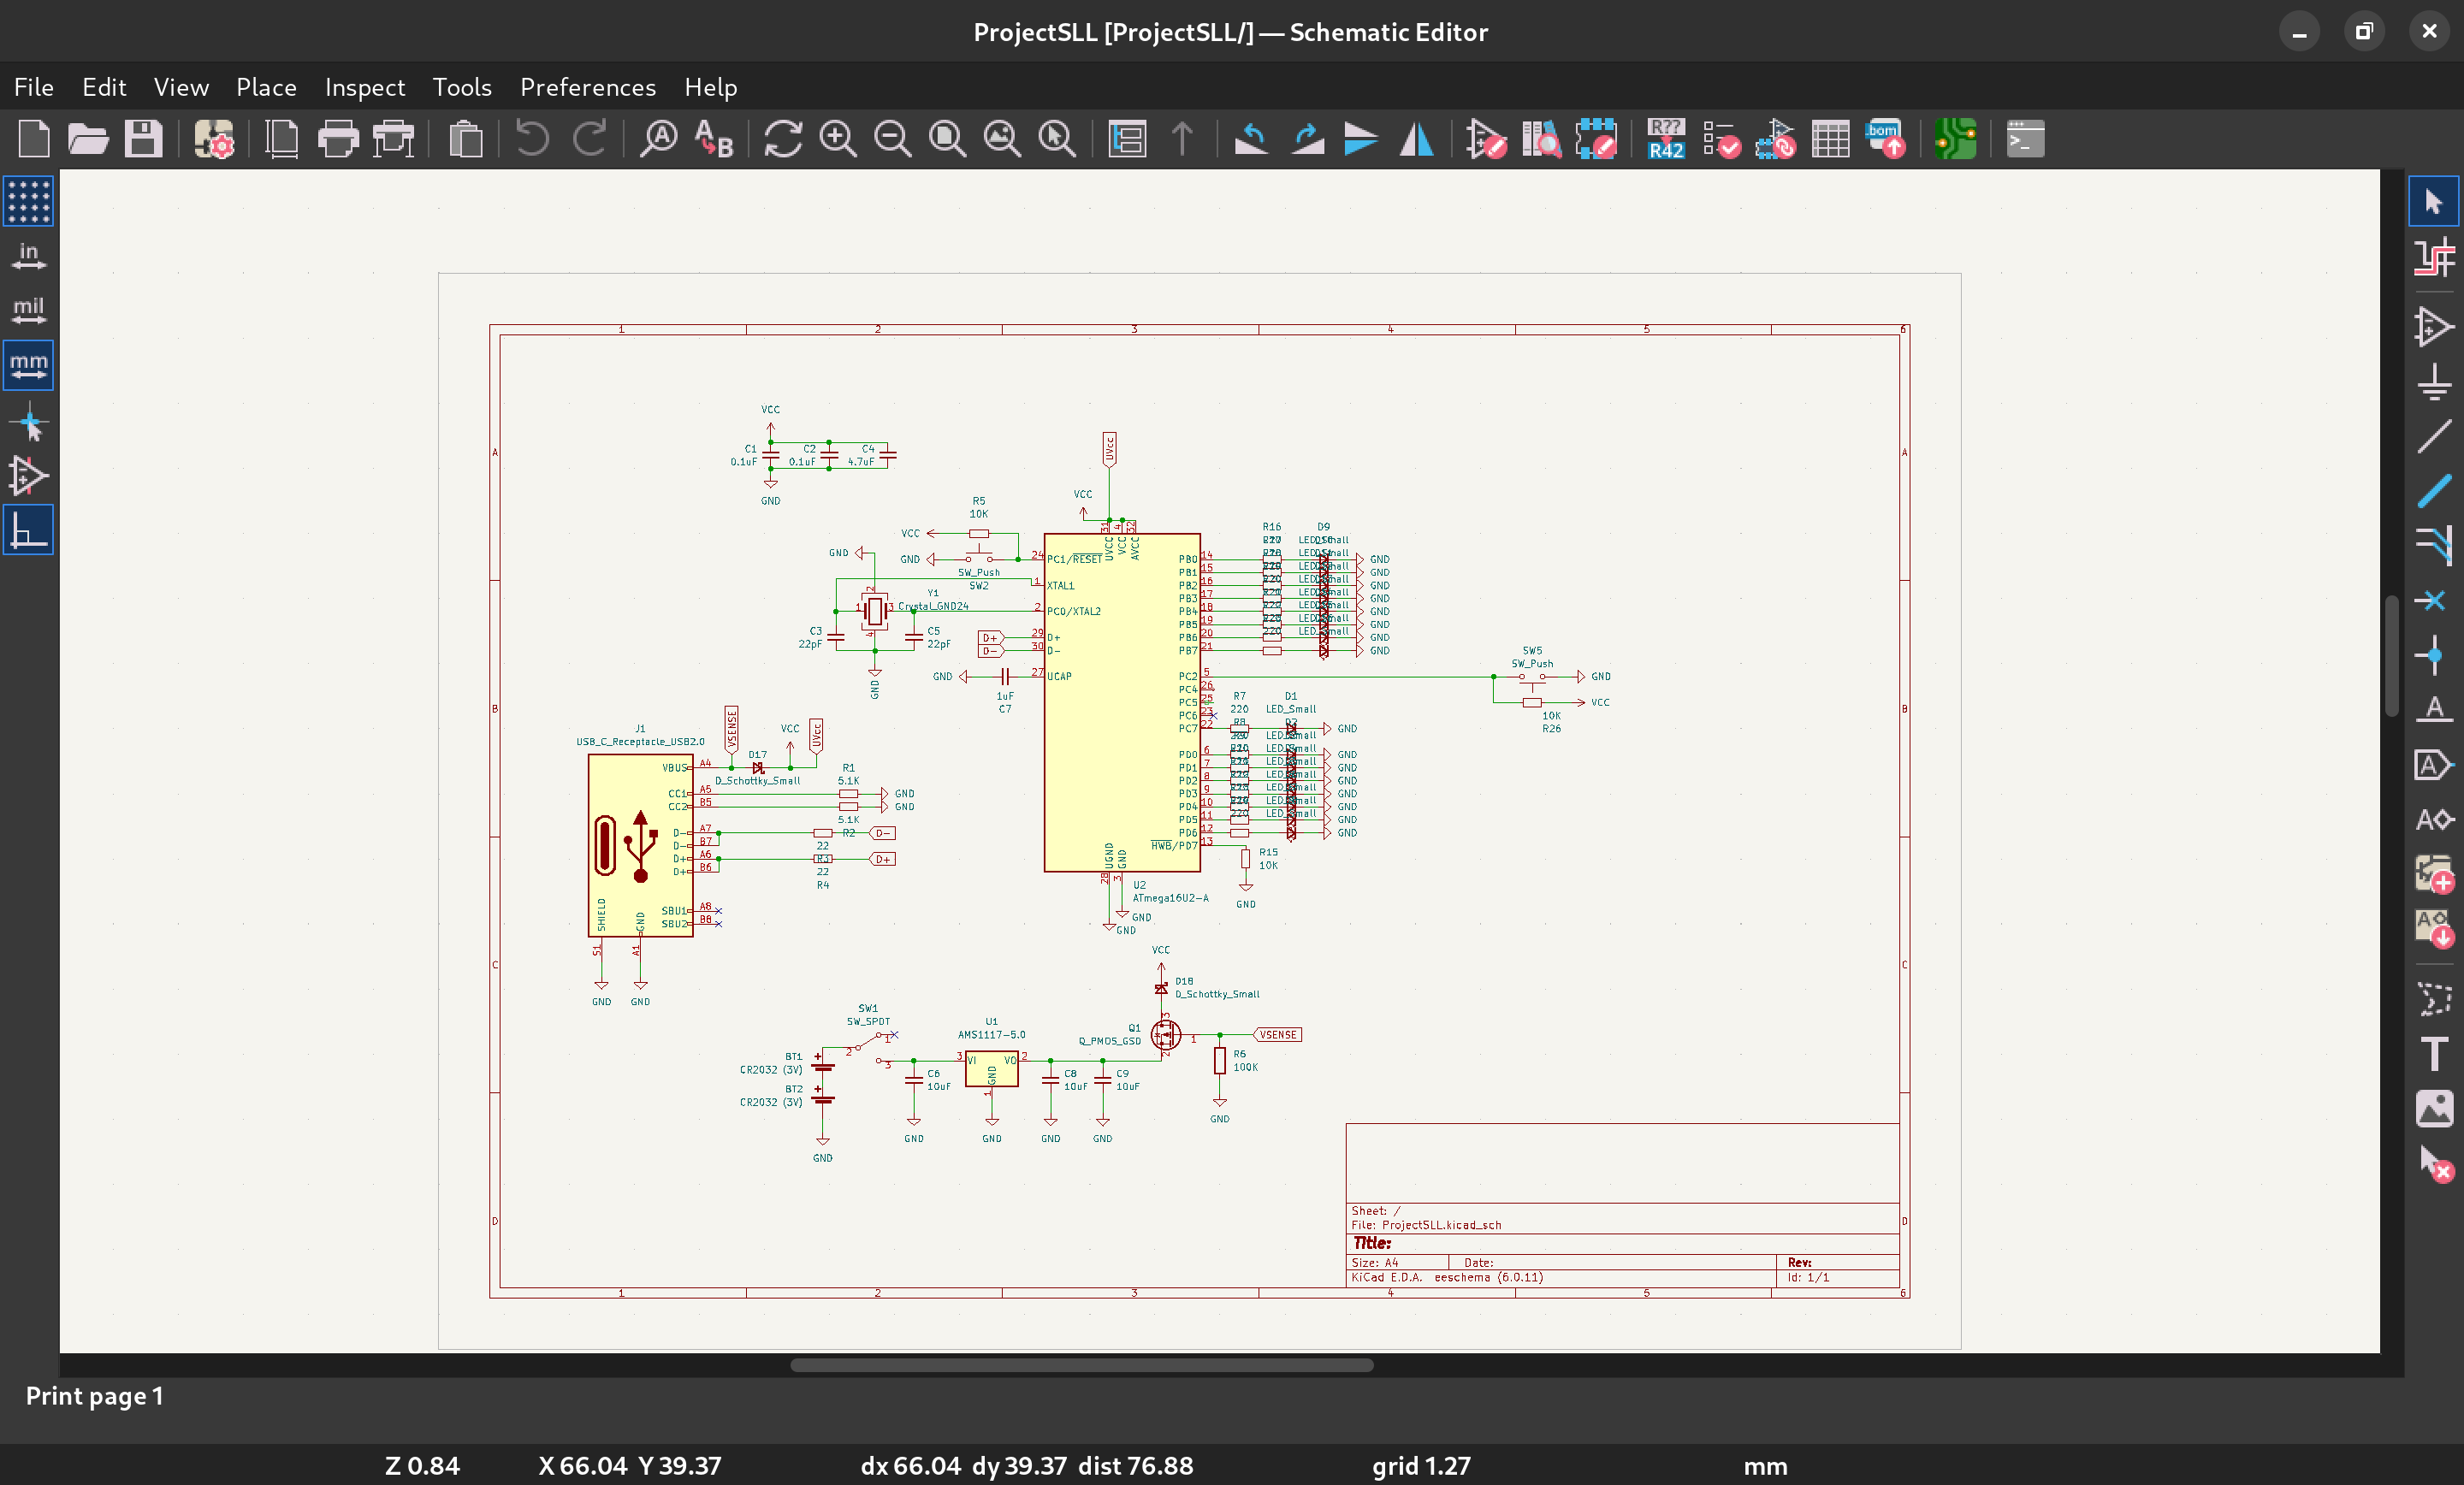2464x1485 pixels.
Task: Open the Place menu
Action: pos(266,87)
